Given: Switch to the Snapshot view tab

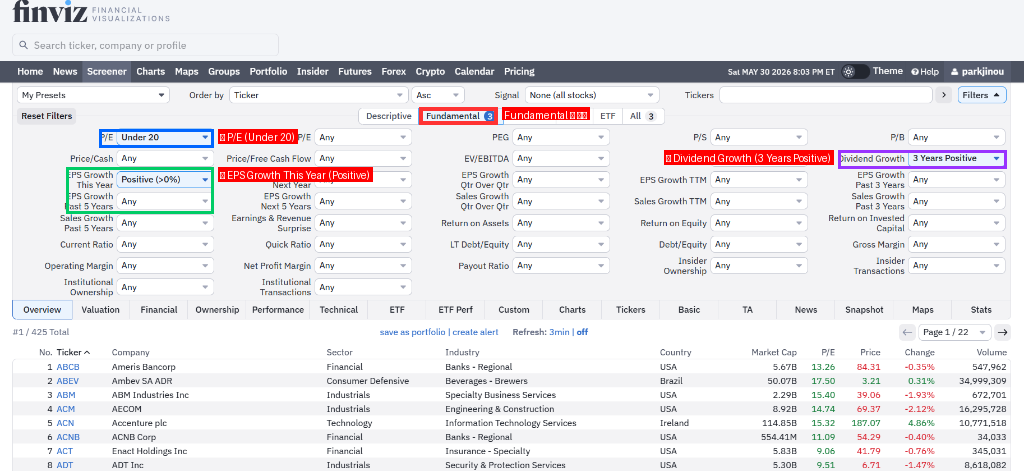Looking at the screenshot, I should pos(864,310).
